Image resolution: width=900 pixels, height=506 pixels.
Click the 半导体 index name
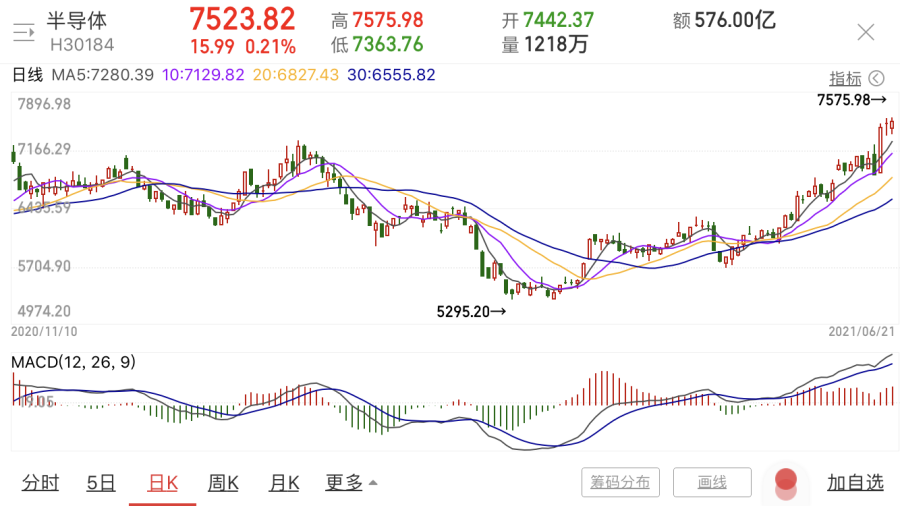click(x=77, y=21)
